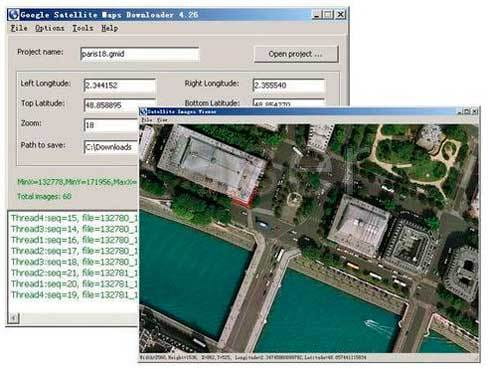
Task: Minimize the Google Satellite Maps Downloader window
Action: point(316,15)
